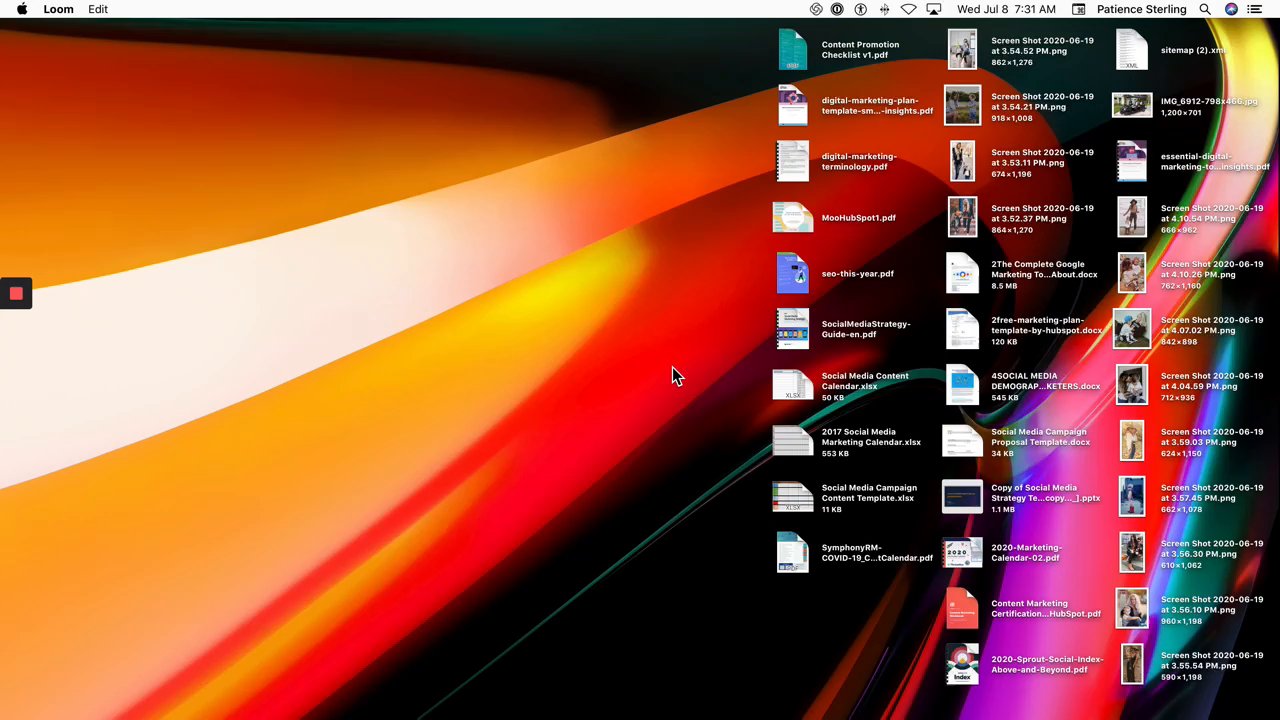The image size is (1280, 720).
Task: Select 2020-Marketing-Calendar-02.pdf thumbnail
Action: click(x=962, y=553)
